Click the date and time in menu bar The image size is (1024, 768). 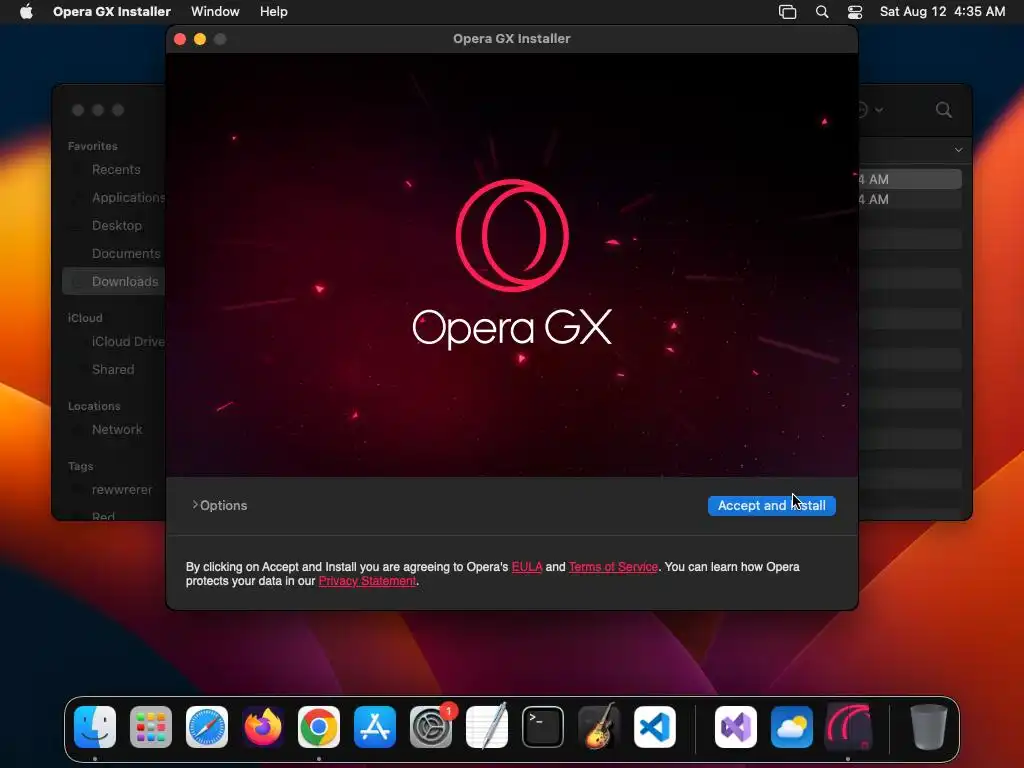click(942, 12)
